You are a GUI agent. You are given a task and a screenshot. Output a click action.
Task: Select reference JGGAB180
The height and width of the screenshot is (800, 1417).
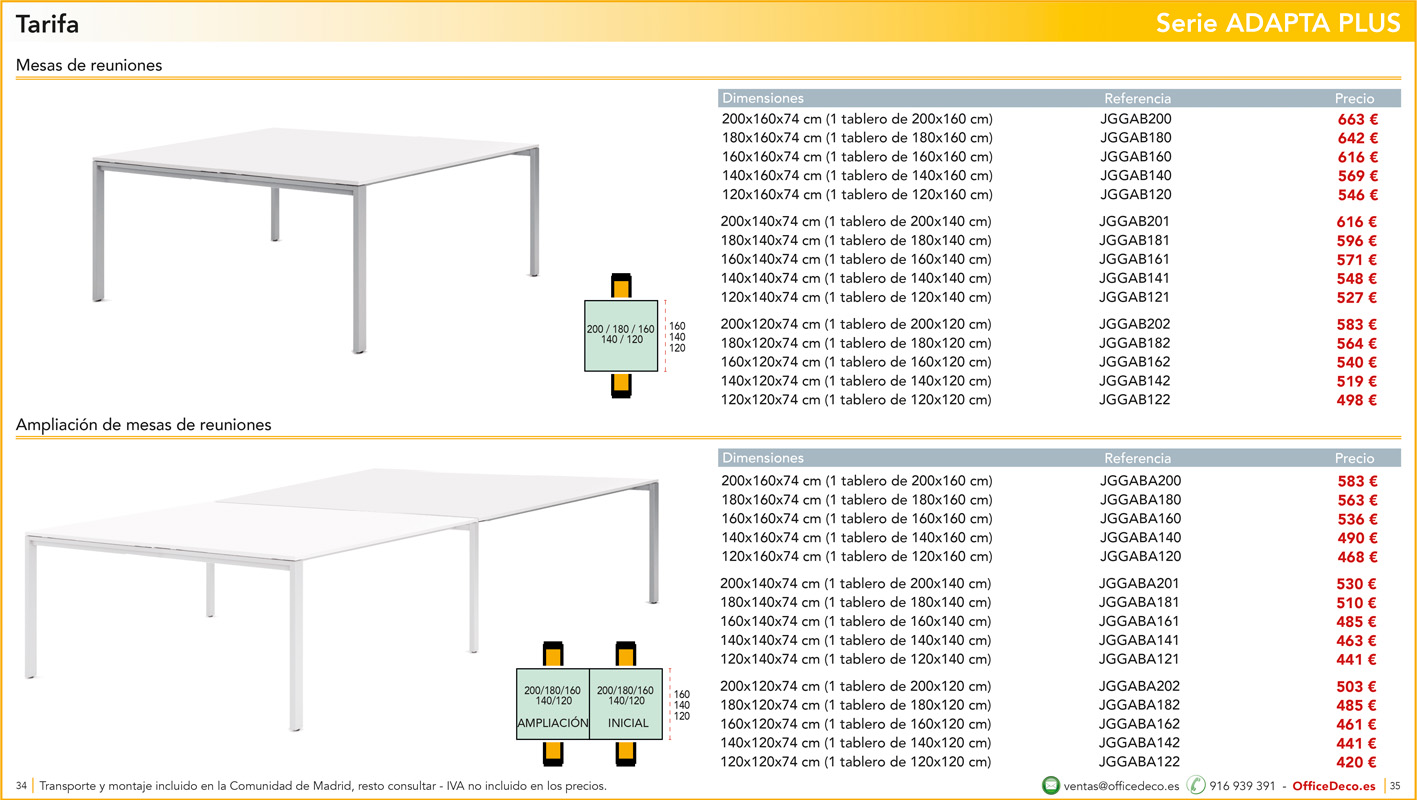pyautogui.click(x=1136, y=138)
